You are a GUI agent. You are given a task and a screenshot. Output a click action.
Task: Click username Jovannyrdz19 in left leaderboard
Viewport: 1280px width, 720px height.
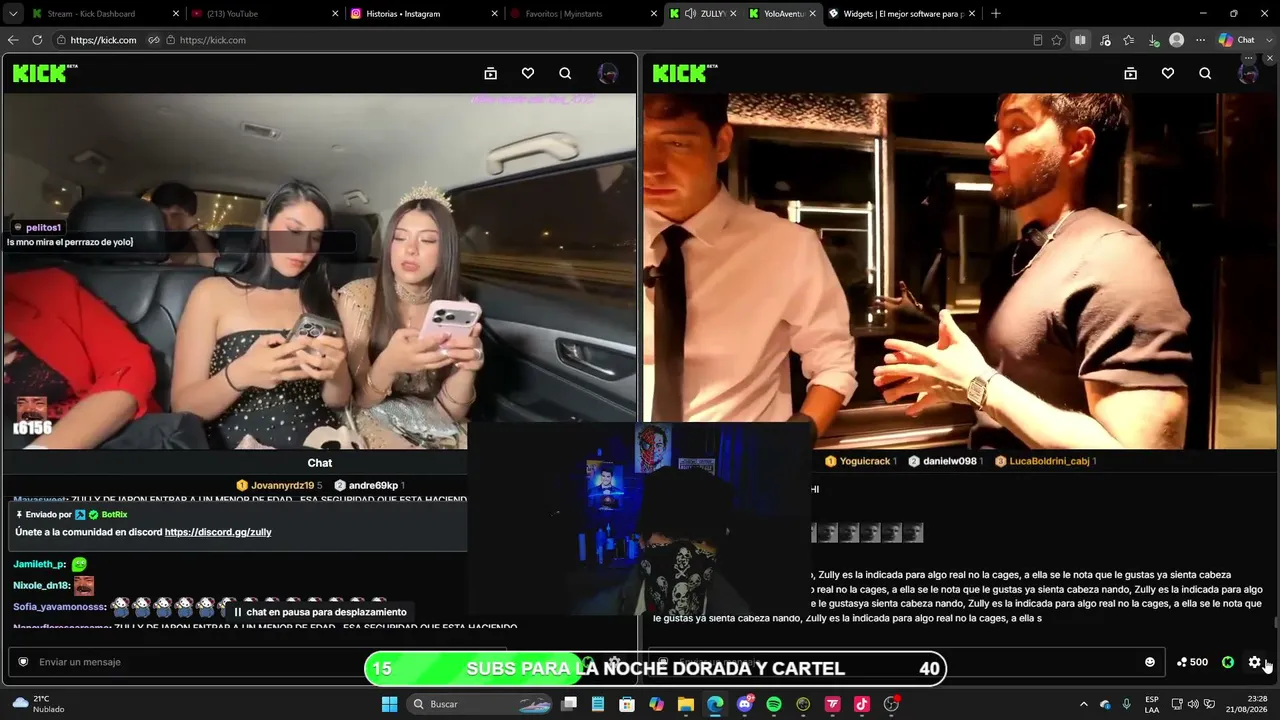tap(282, 485)
